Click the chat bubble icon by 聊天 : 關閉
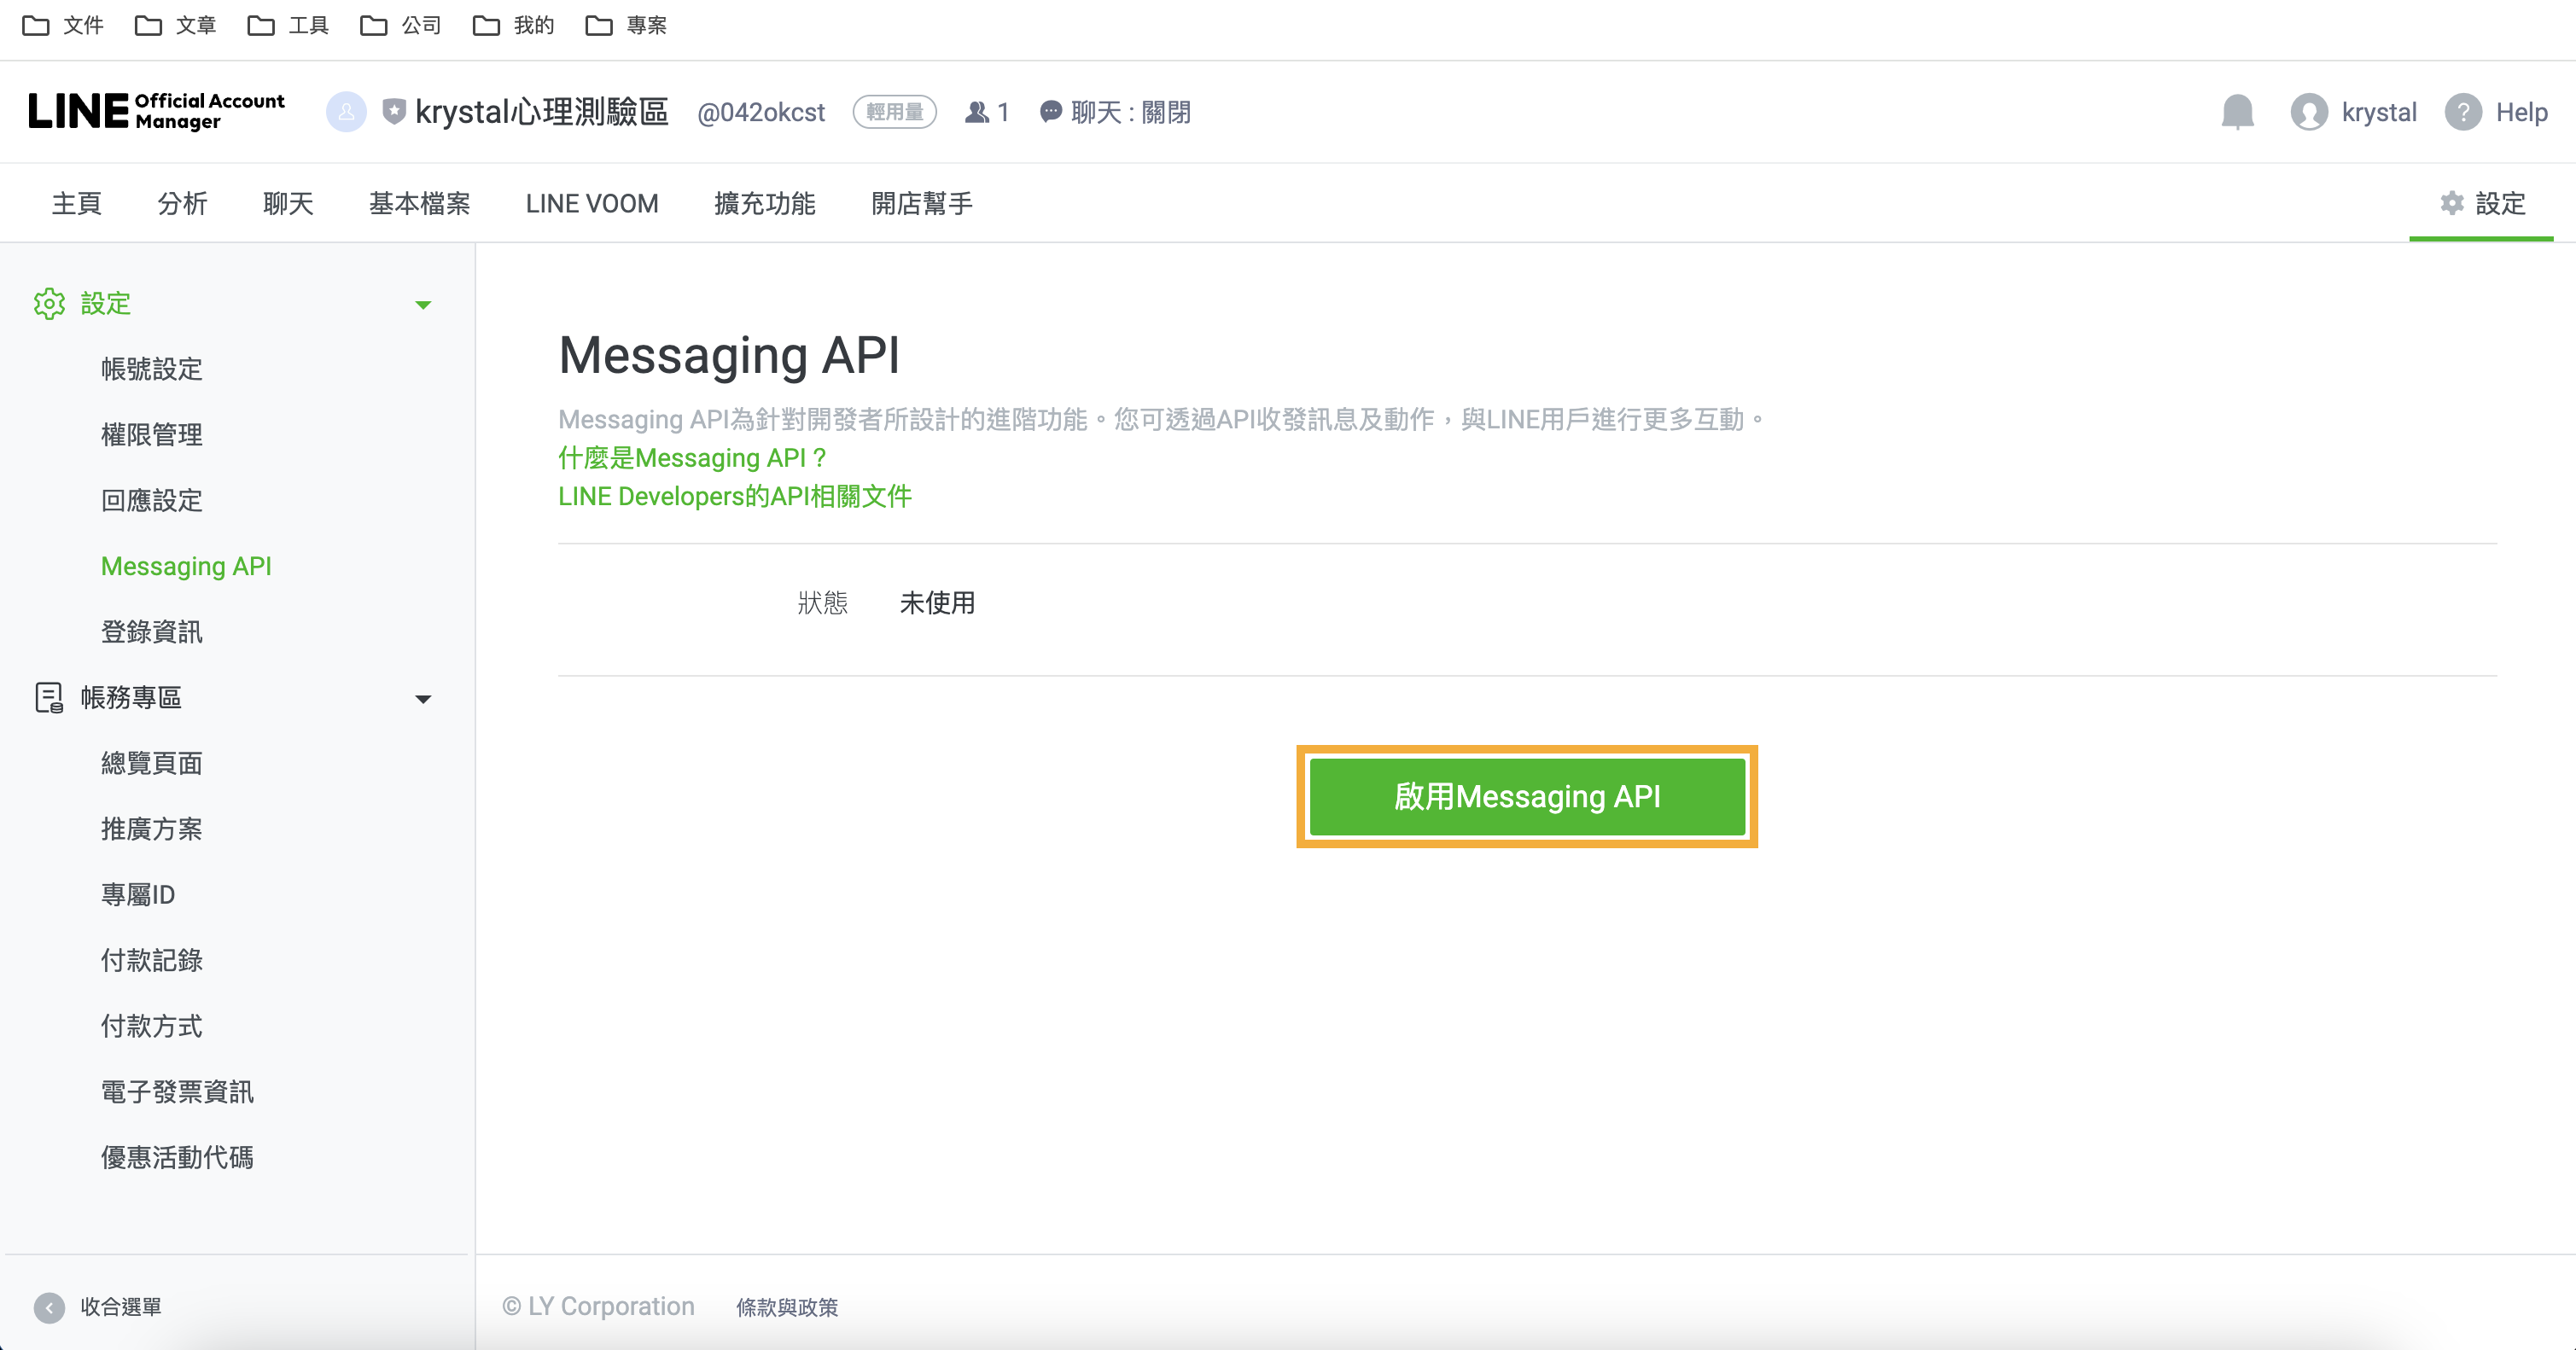2576x1350 pixels. 1050,112
